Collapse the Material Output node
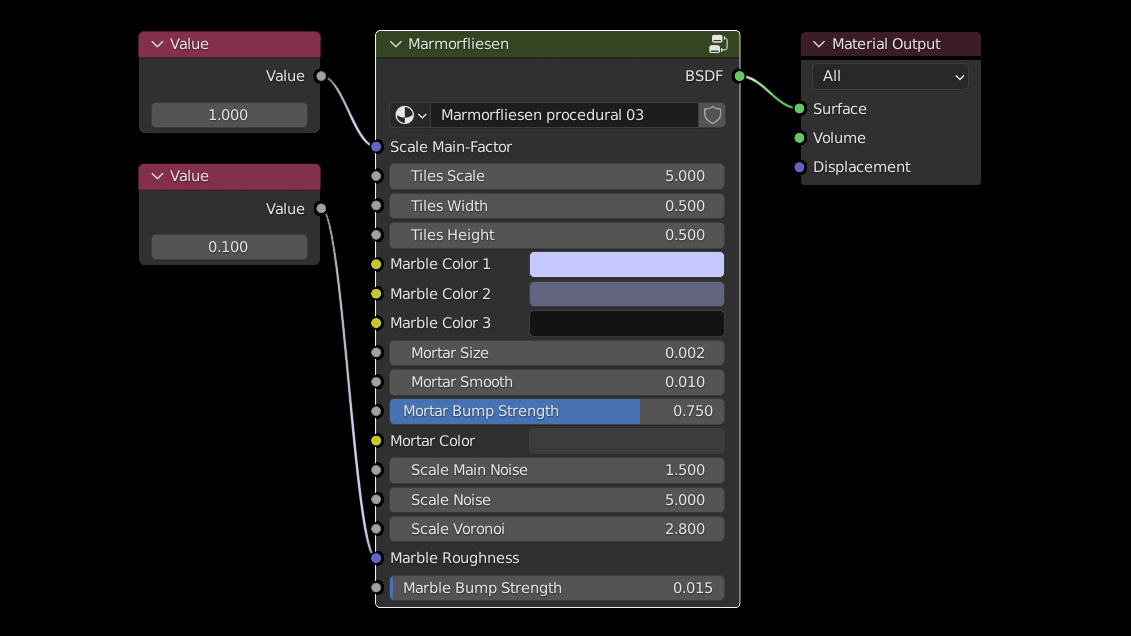1131x636 pixels. pyautogui.click(x=819, y=44)
